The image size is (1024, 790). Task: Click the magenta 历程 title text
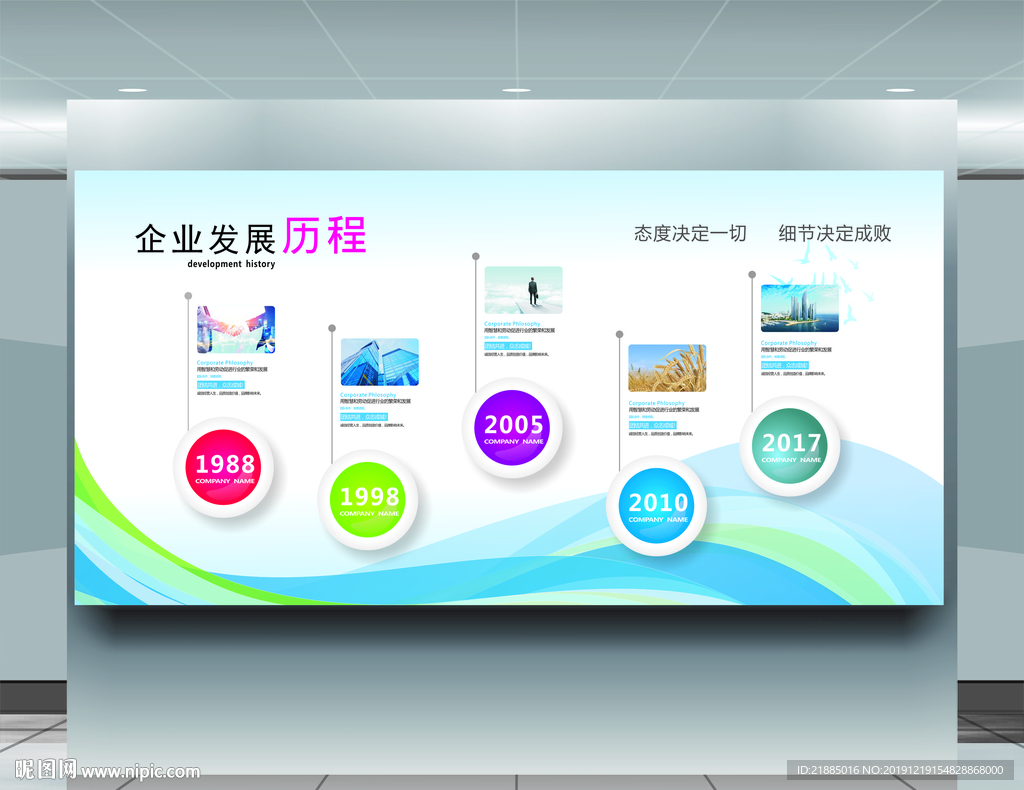click(325, 236)
